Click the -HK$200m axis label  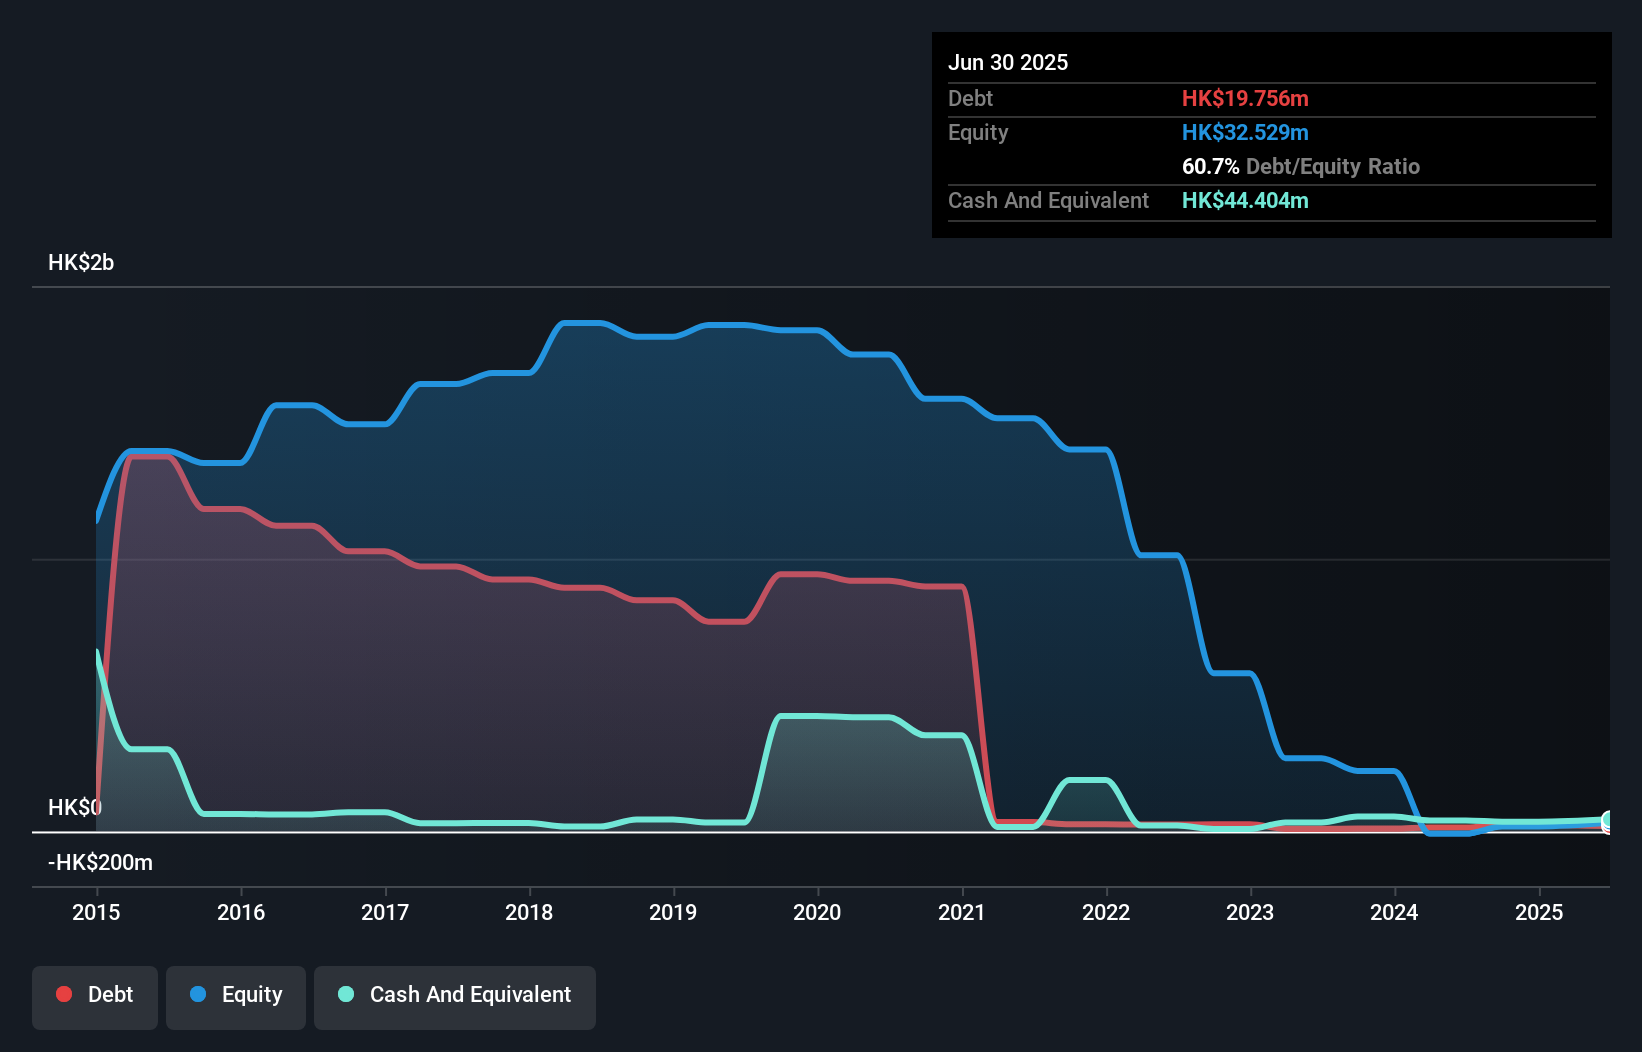[x=101, y=862]
